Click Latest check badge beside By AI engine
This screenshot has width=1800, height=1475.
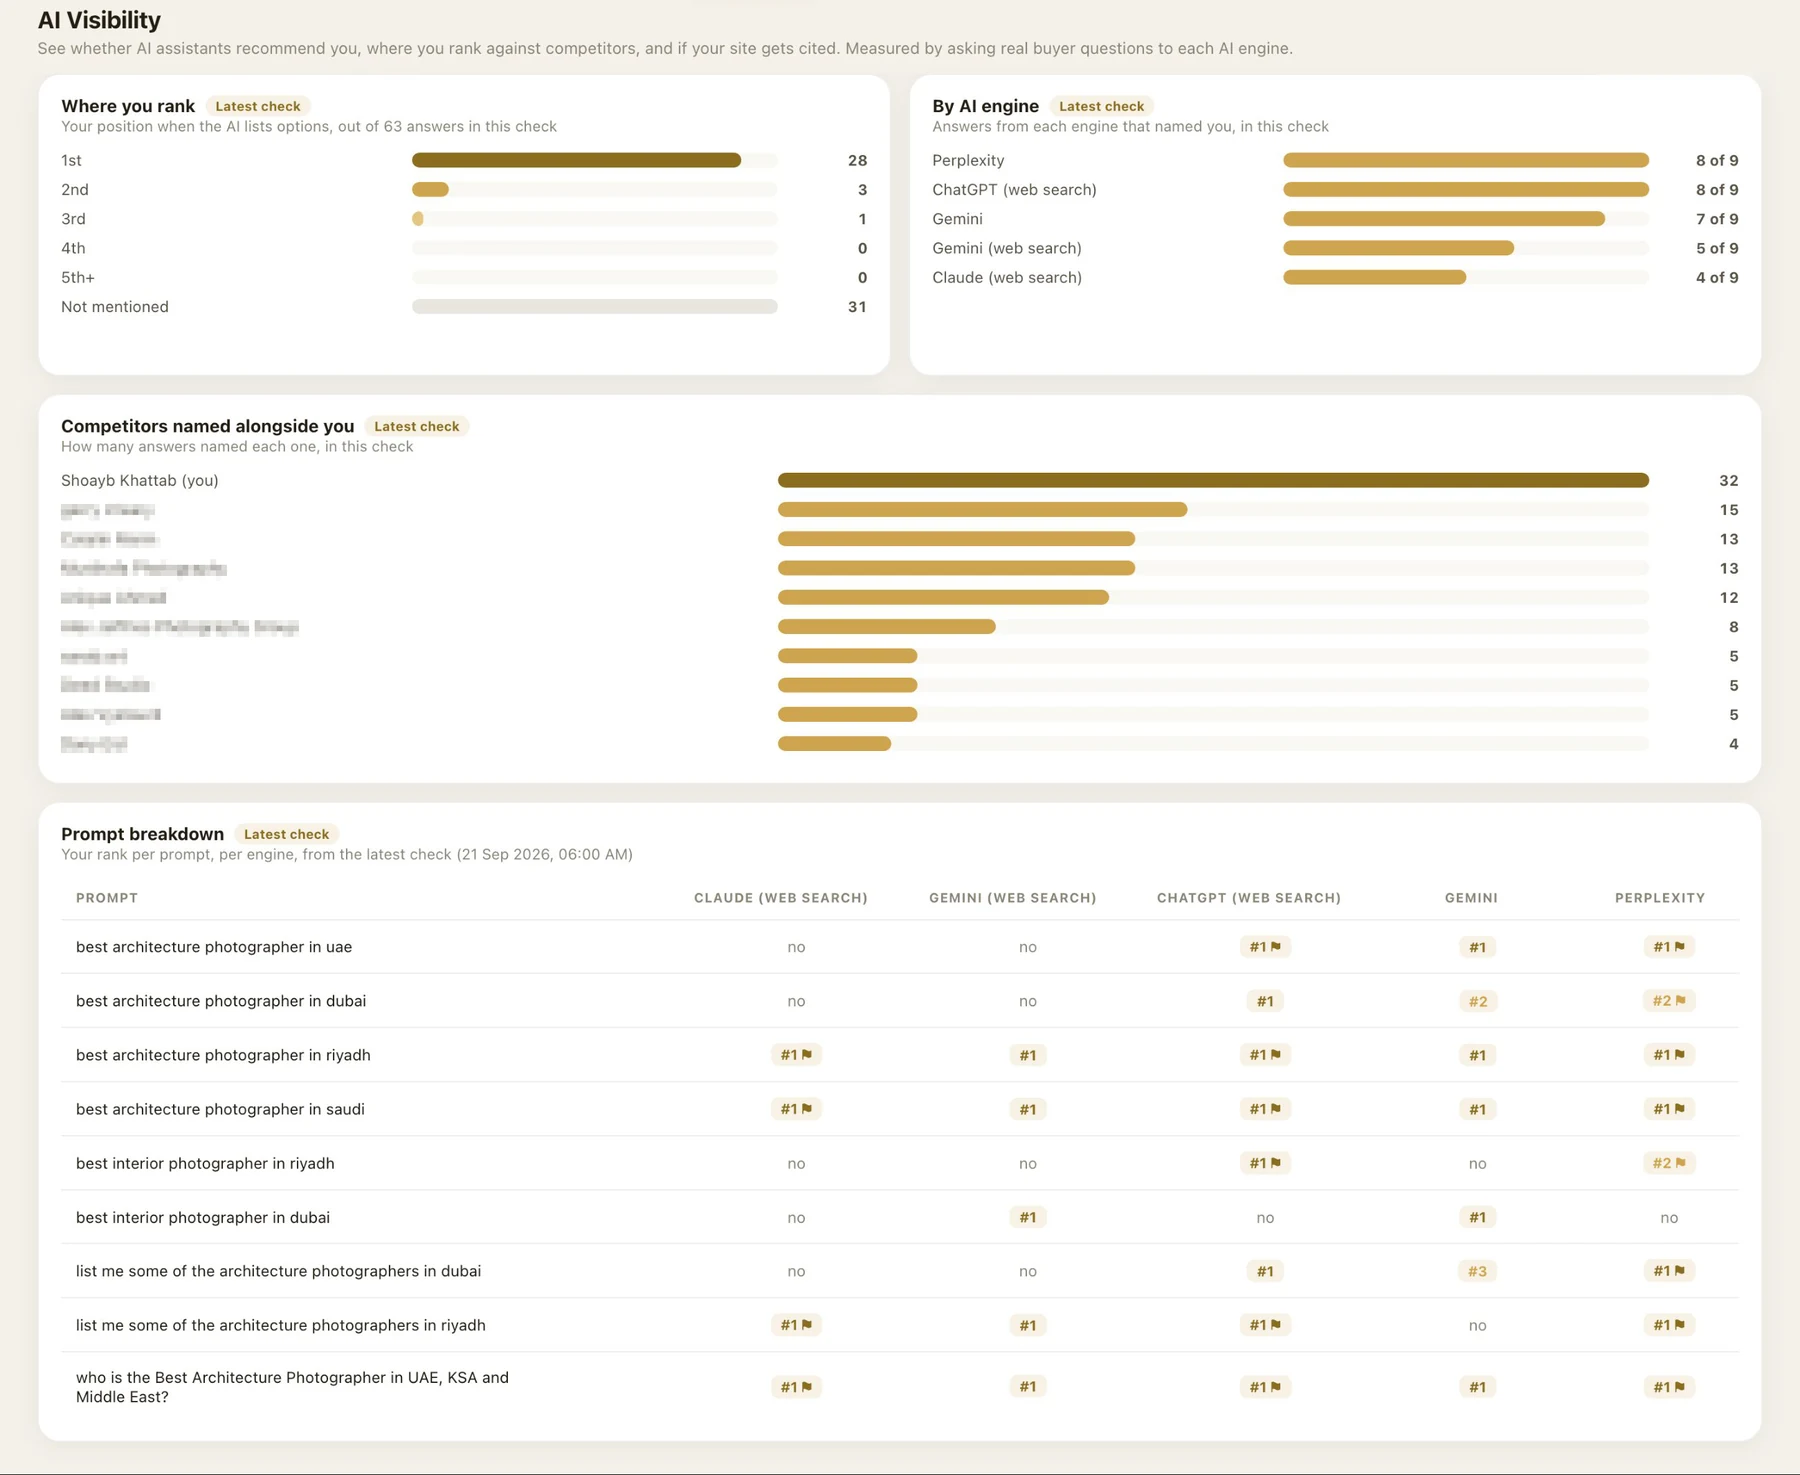tap(1101, 106)
